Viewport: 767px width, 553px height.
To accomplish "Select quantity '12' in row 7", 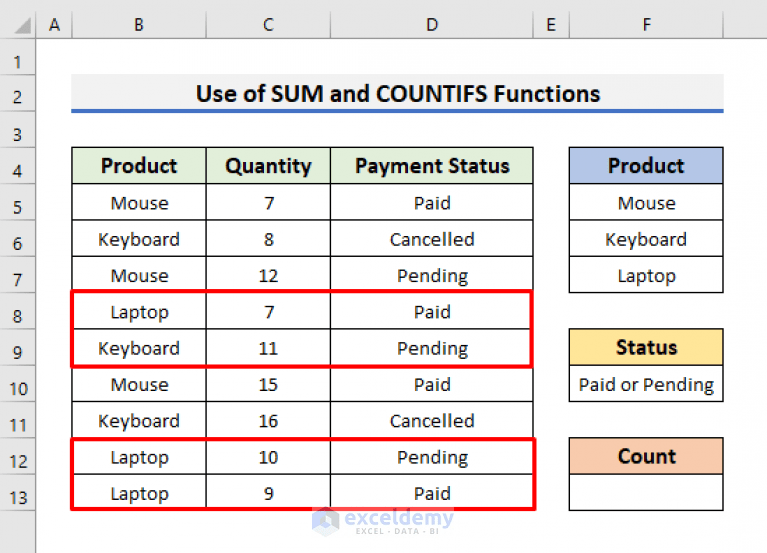I will pyautogui.click(x=268, y=275).
